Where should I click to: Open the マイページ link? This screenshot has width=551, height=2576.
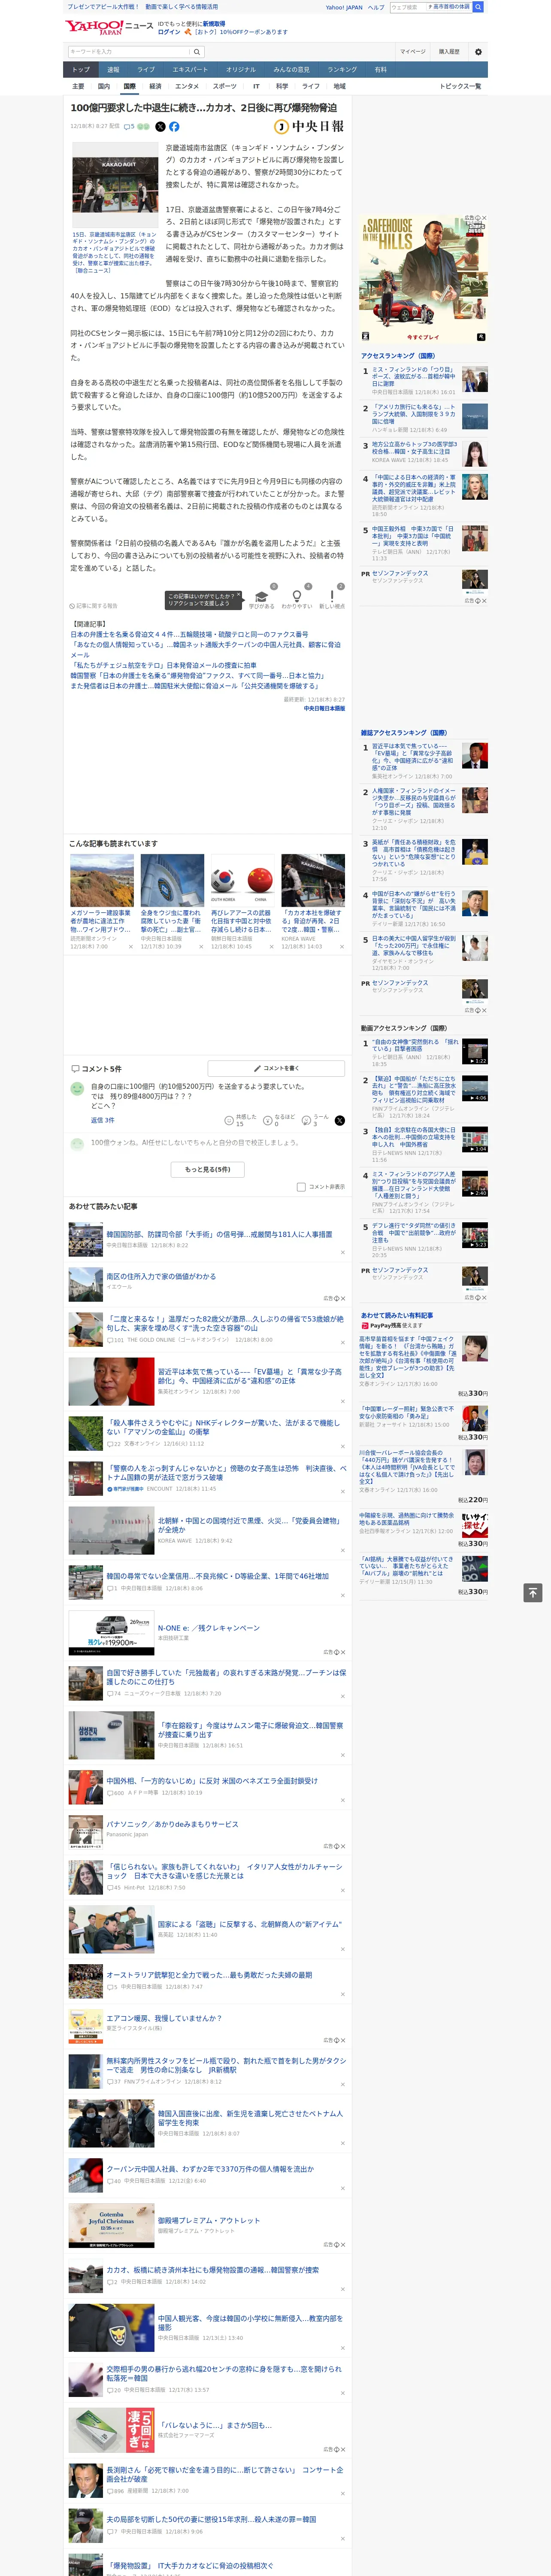pyautogui.click(x=413, y=52)
